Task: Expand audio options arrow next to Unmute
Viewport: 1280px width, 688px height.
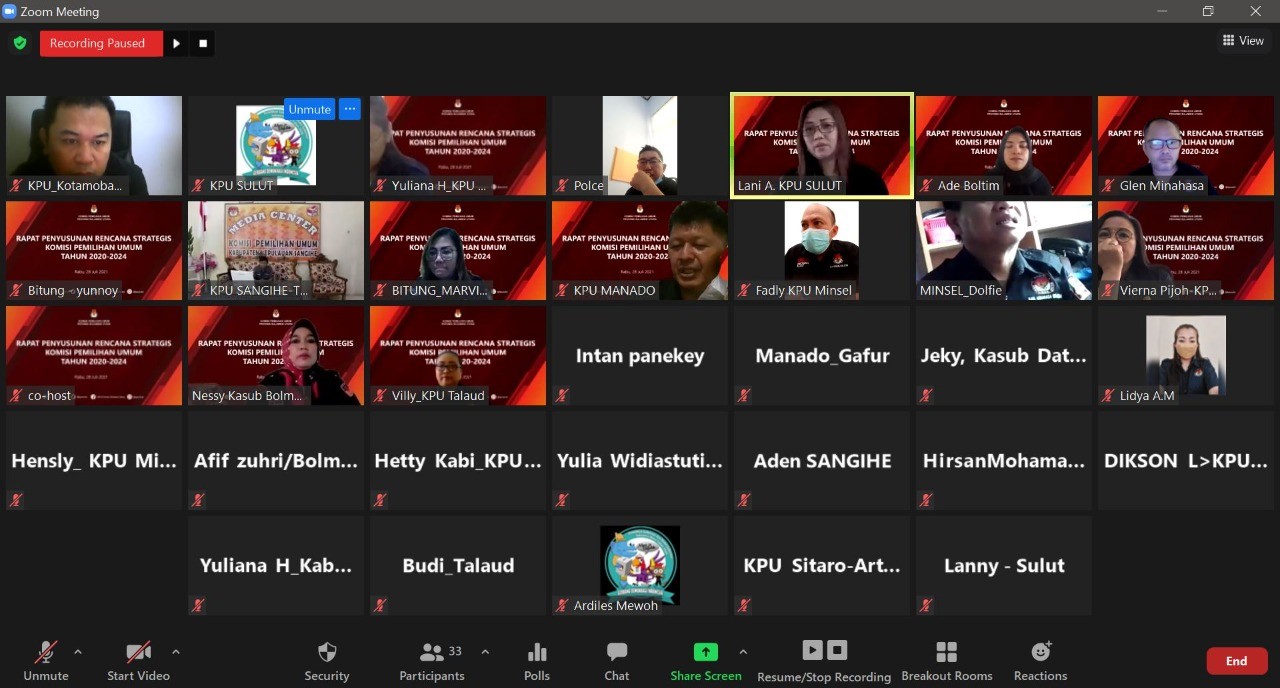Action: click(78, 652)
